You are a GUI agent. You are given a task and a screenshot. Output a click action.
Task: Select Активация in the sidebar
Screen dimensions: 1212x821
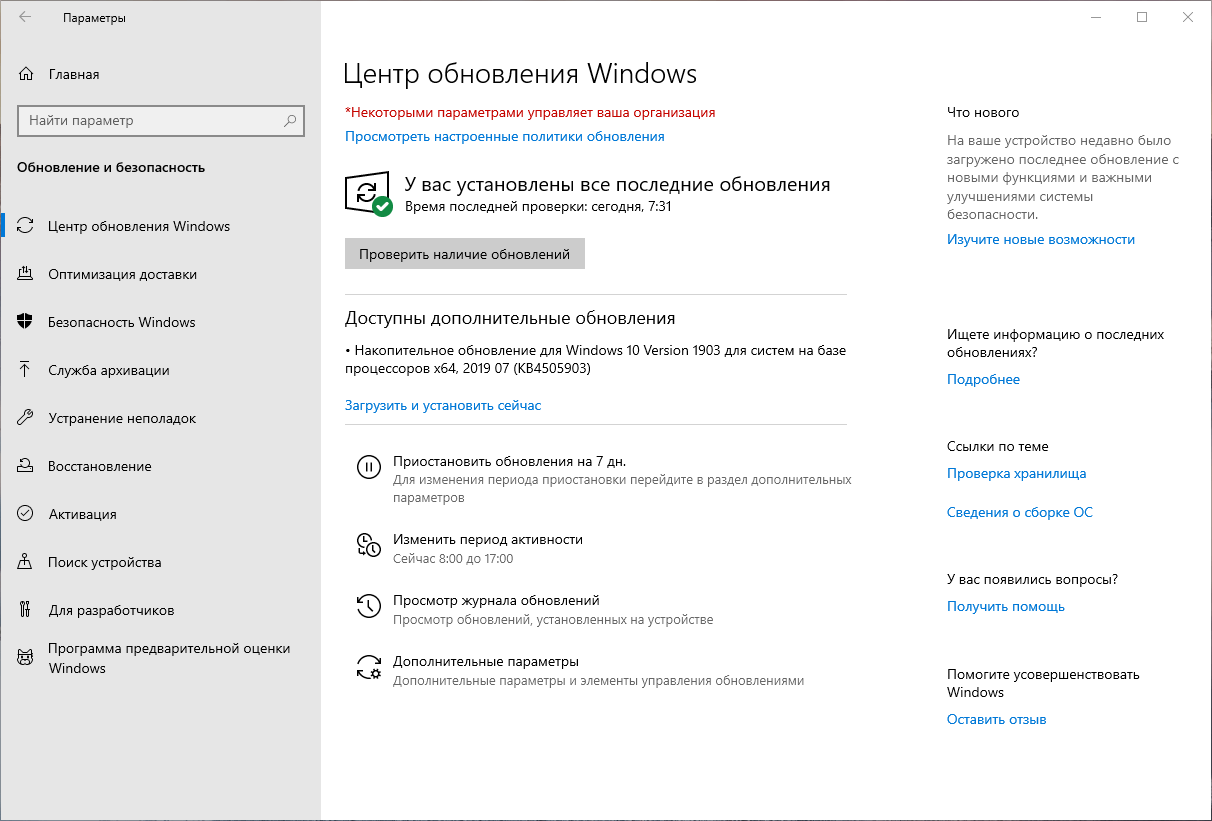click(27, 513)
